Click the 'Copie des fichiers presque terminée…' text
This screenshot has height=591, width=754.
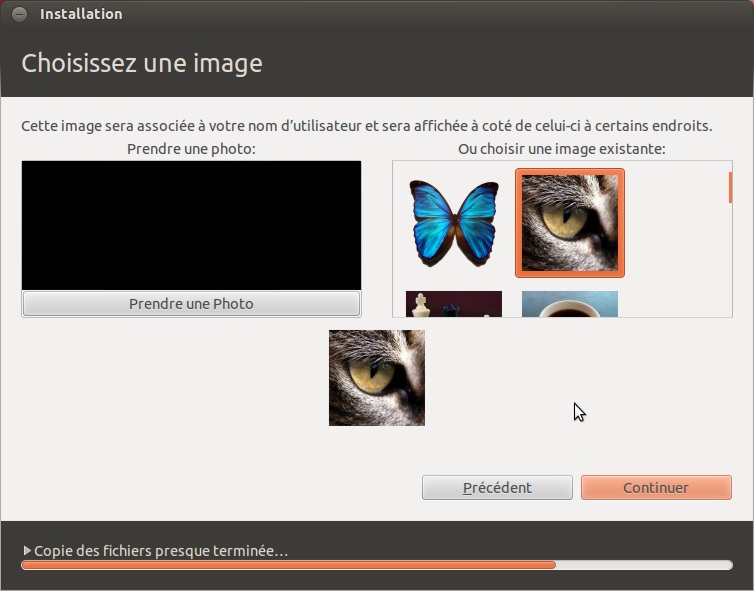[161, 551]
